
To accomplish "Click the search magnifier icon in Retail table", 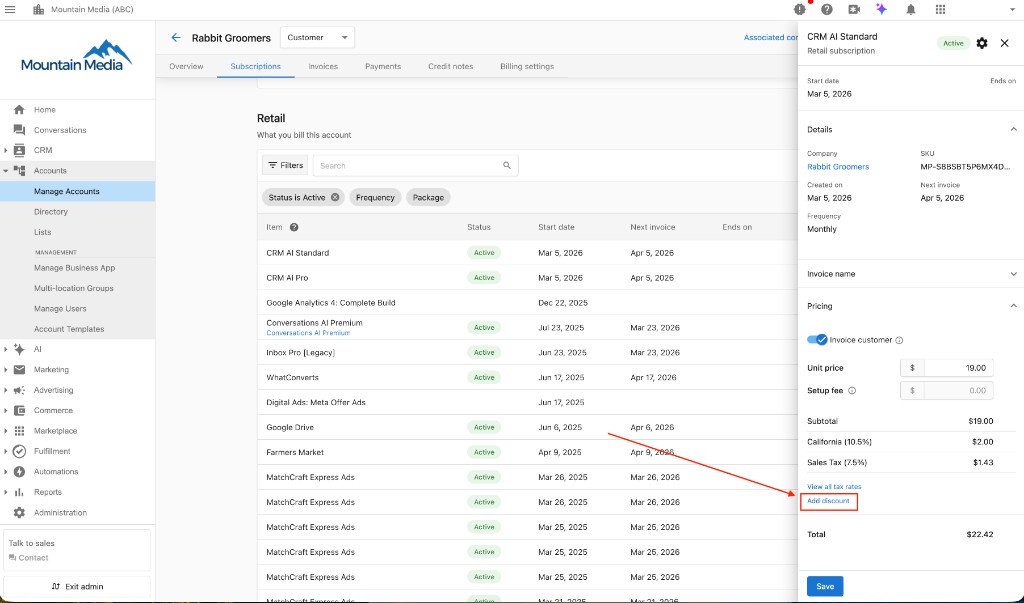I will point(507,165).
